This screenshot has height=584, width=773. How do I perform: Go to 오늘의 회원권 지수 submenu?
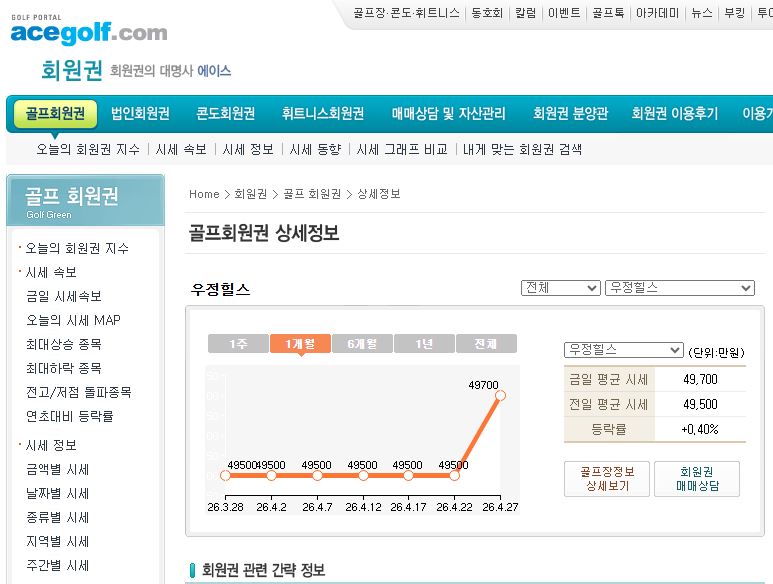88,149
